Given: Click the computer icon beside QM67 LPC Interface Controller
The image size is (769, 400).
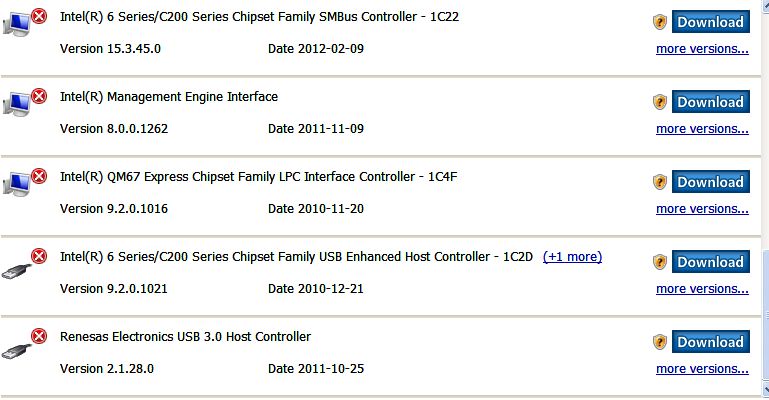Looking at the screenshot, I should pyautogui.click(x=17, y=183).
